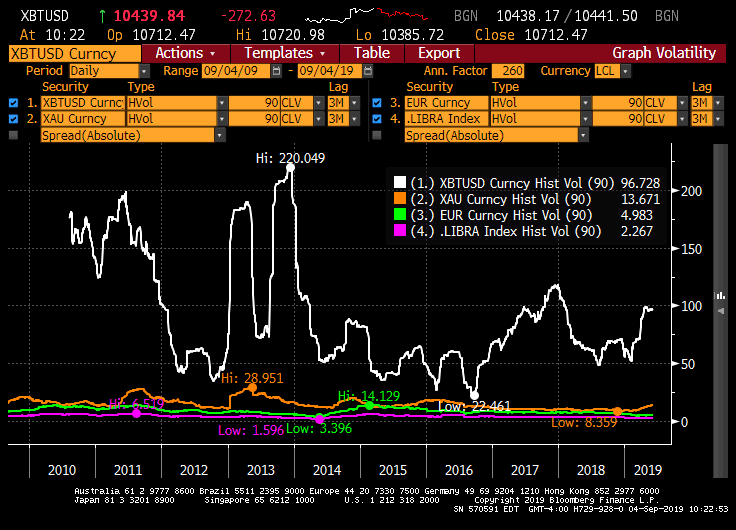Click magenta .LIBRA legend color swatch
This screenshot has height=530, width=736.
tap(400, 230)
